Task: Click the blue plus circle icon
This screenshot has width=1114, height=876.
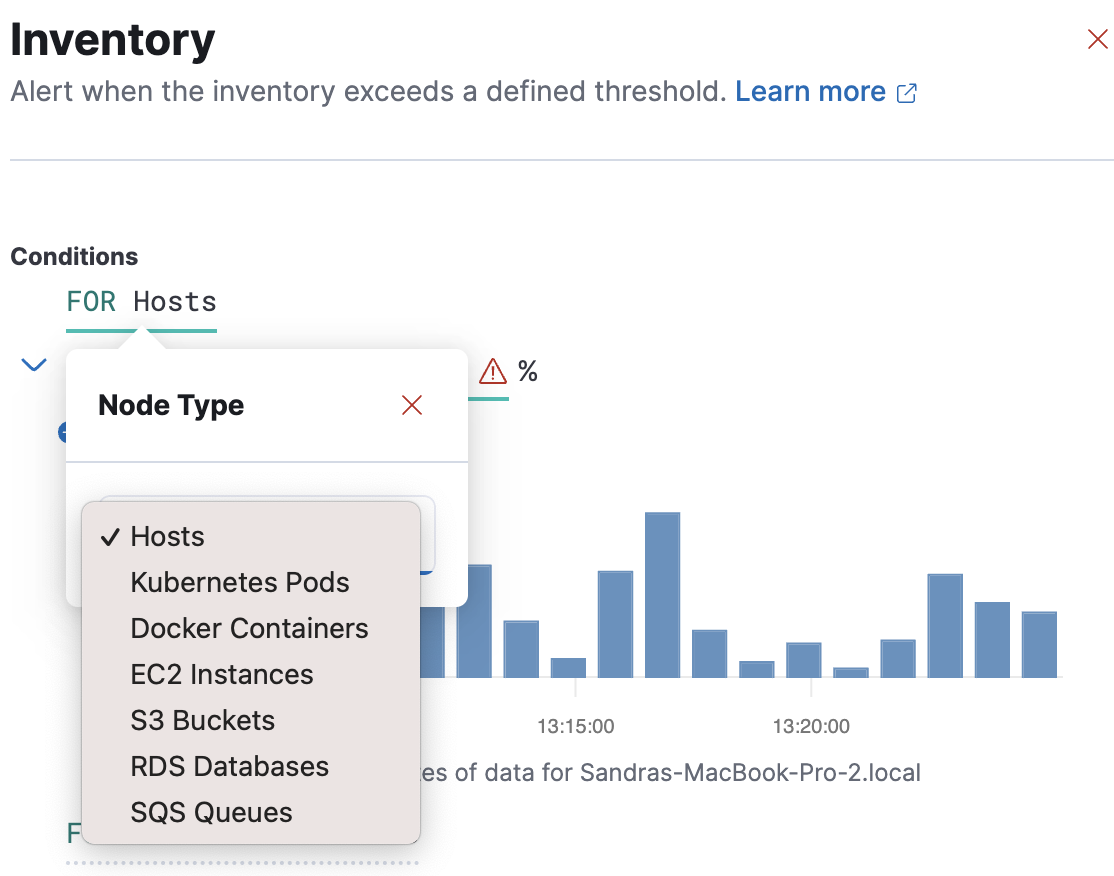Action: [63, 431]
